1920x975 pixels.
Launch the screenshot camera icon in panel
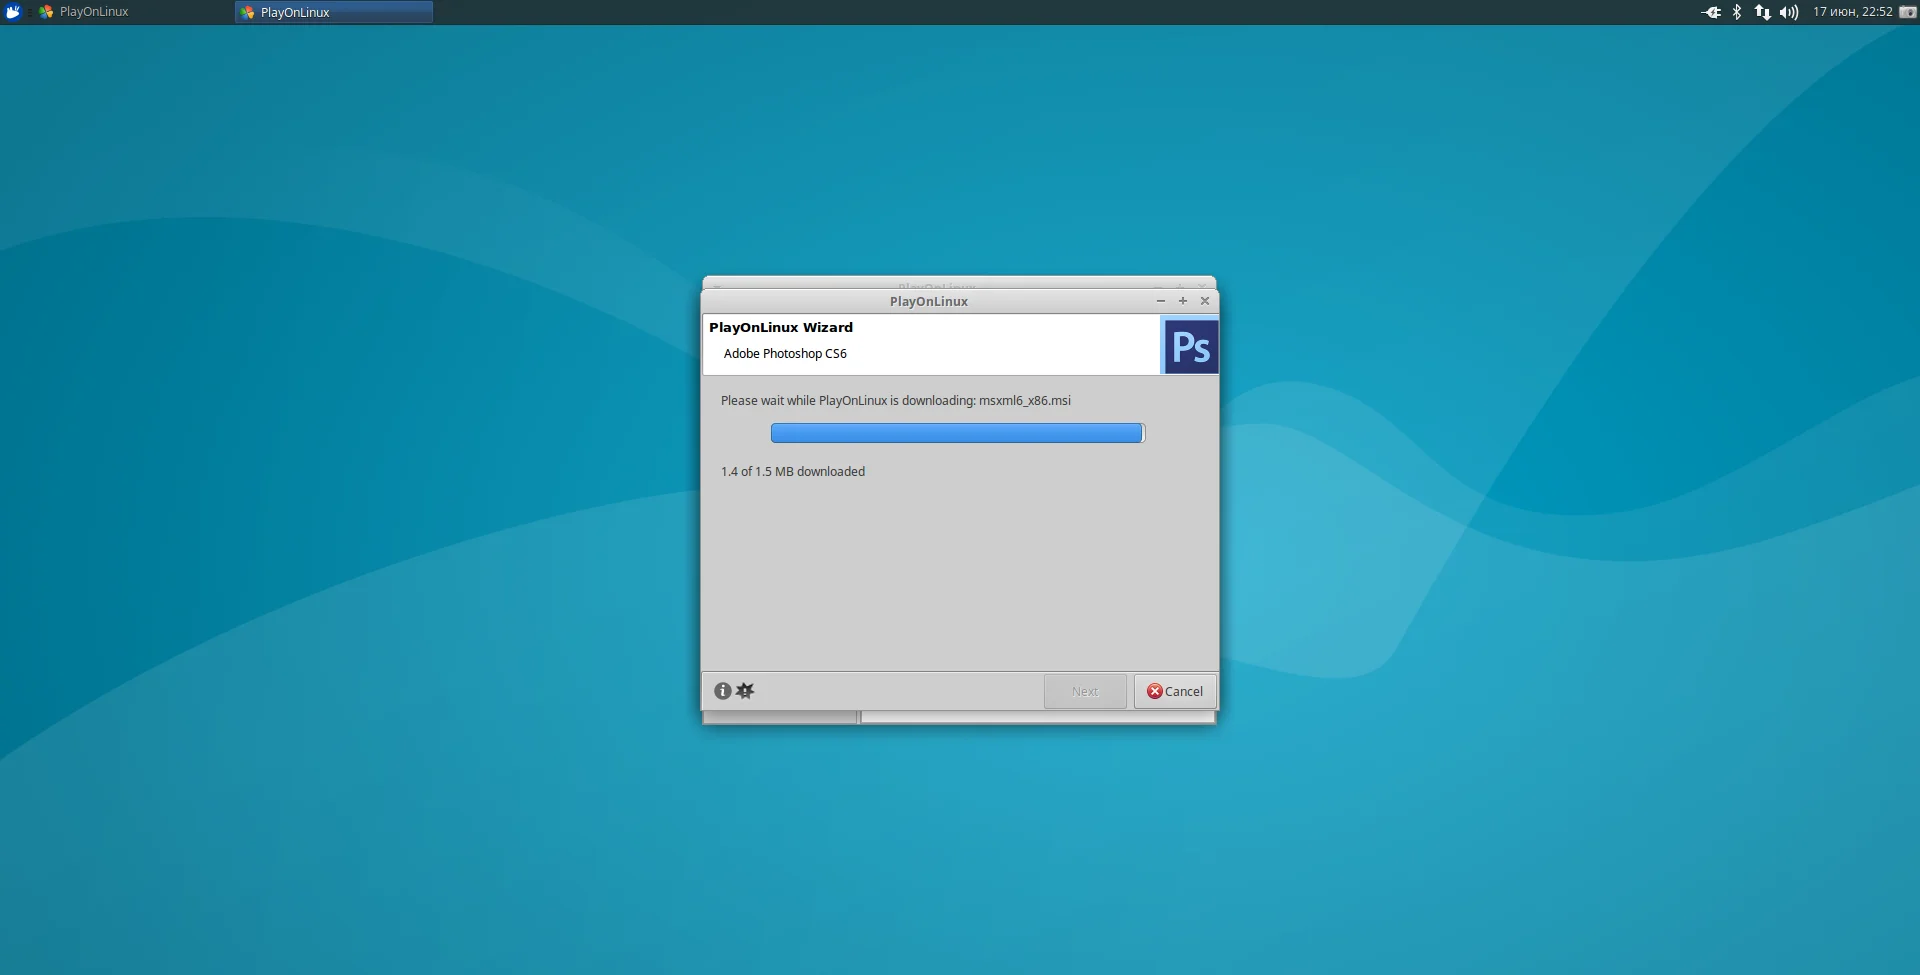1908,12
